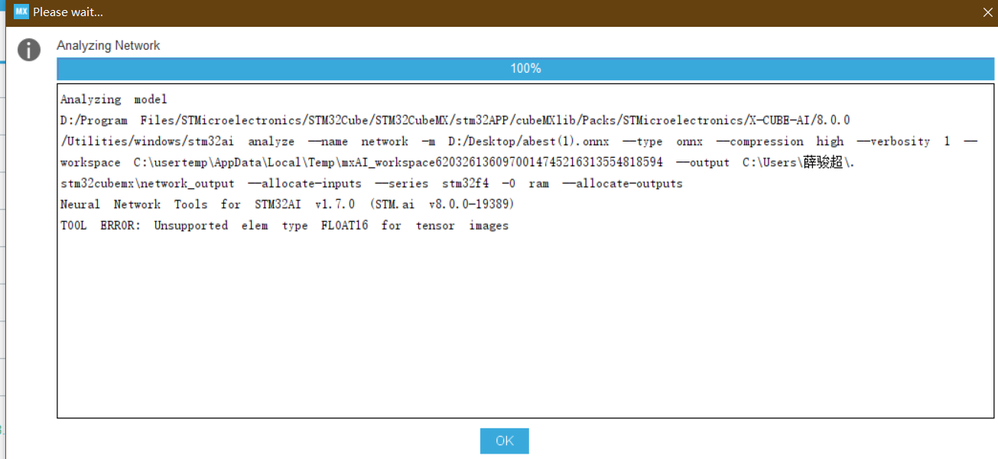Click the OK button
The width and height of the screenshot is (998, 459).
(504, 441)
